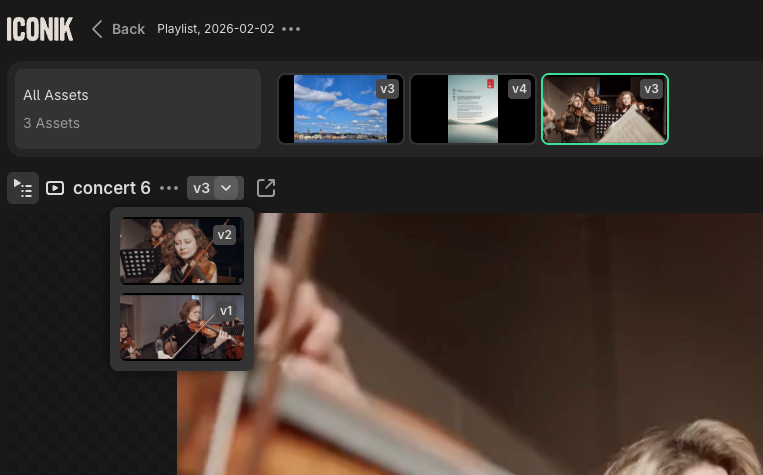The image size is (763, 475).
Task: Click the v4 badge on document thumbnail
Action: 519,89
